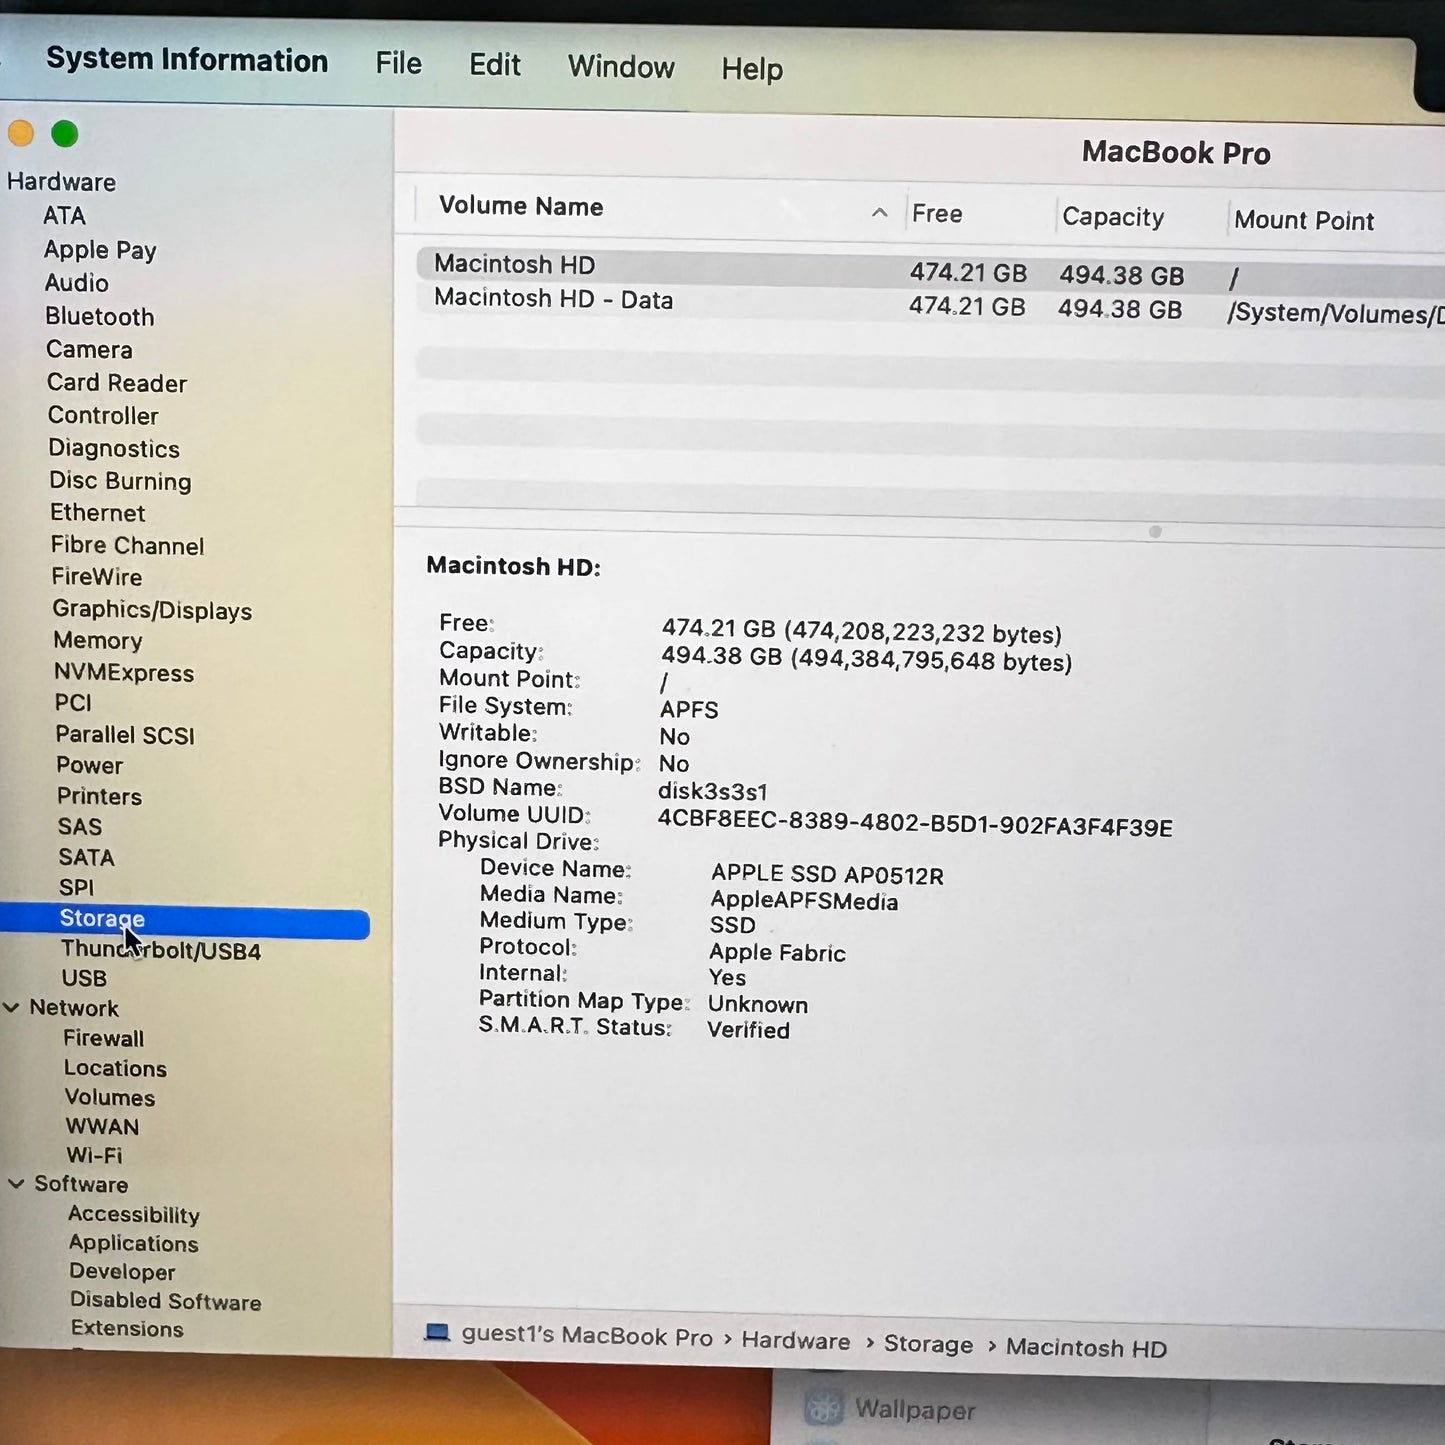Viewport: 1445px width, 1445px height.
Task: Click Macintosh HD in the path bar
Action: (x=1086, y=1348)
